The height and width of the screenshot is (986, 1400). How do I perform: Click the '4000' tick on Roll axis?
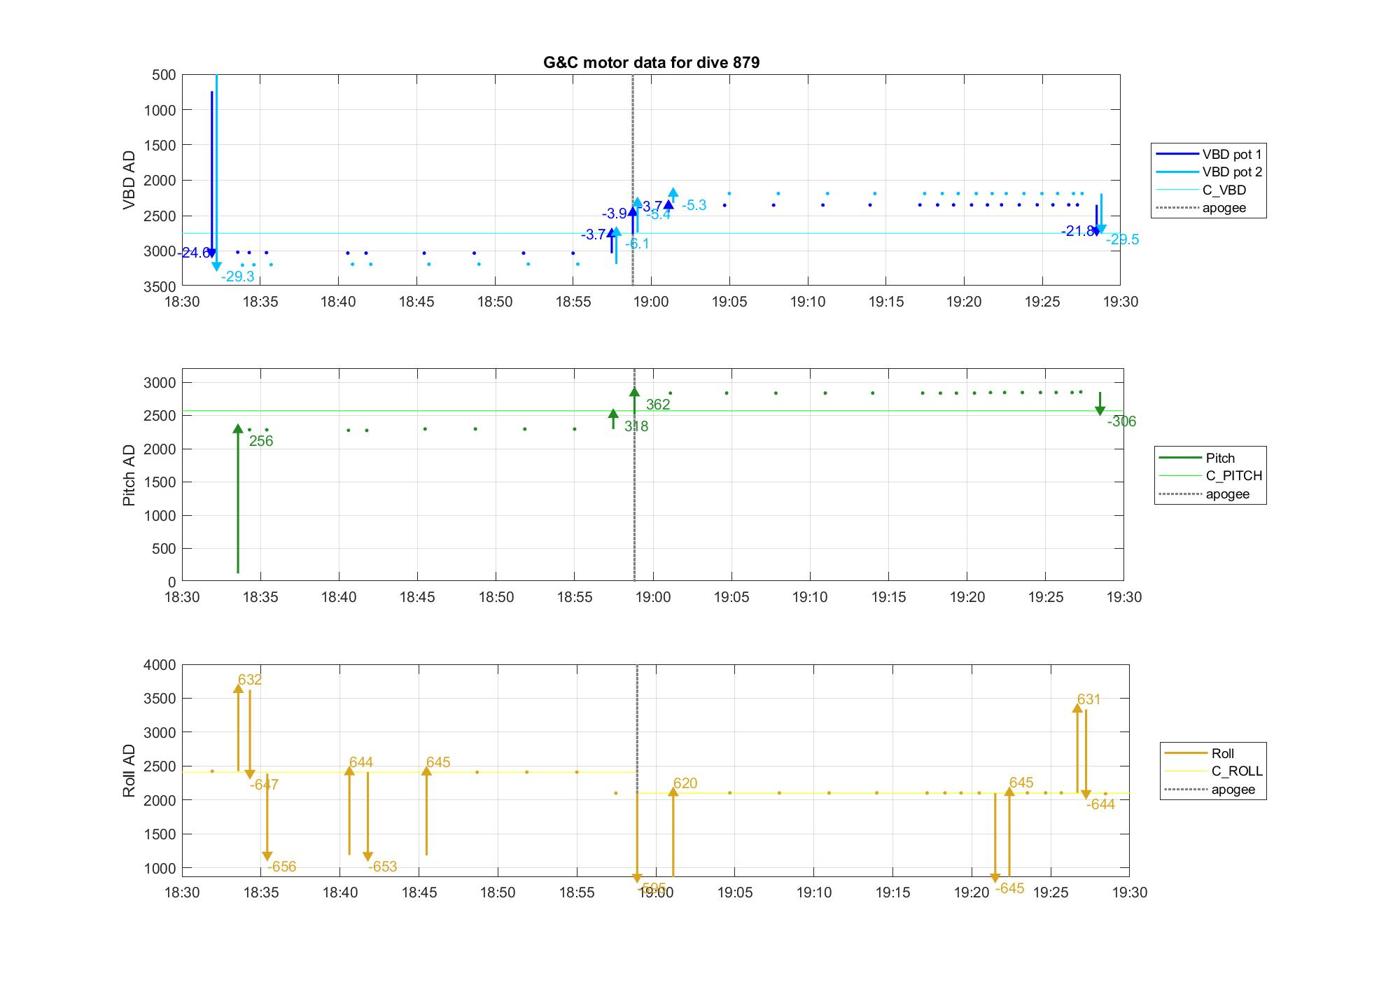click(160, 665)
